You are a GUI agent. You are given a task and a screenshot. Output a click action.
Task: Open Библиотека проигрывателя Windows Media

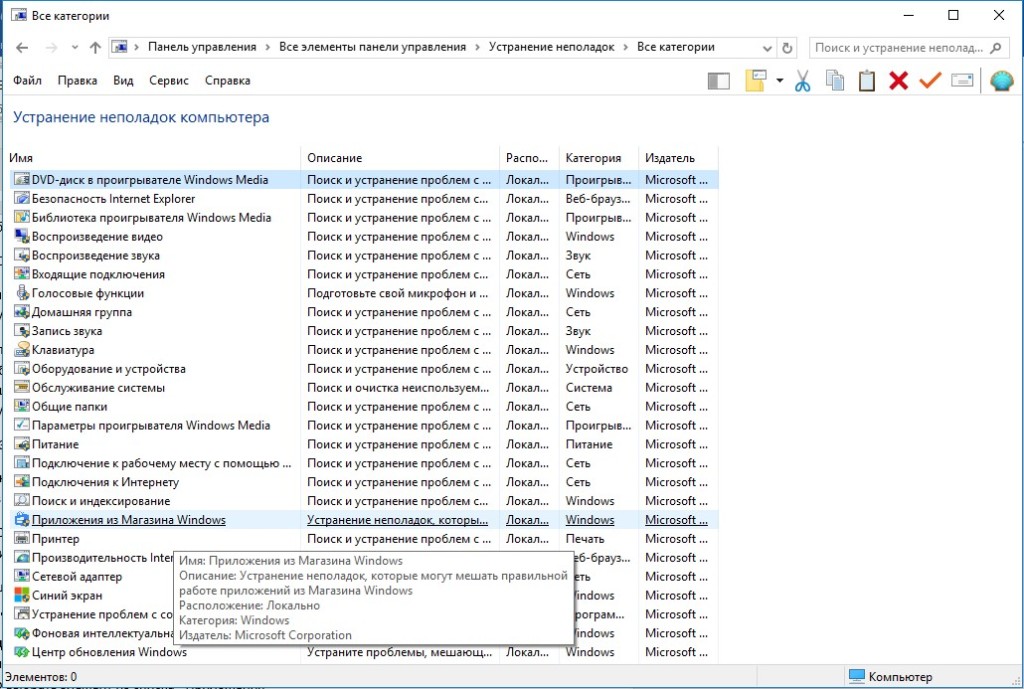[152, 217]
